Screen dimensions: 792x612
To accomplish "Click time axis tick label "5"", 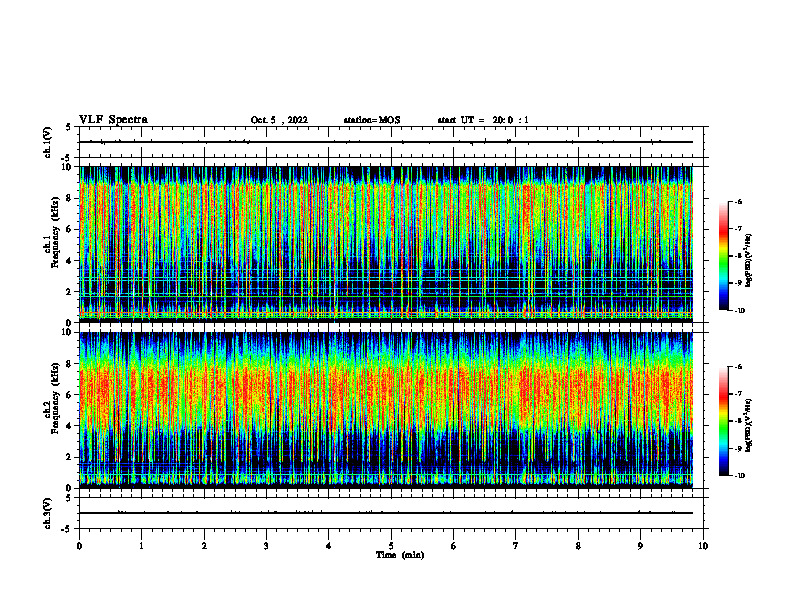I will click(x=391, y=546).
